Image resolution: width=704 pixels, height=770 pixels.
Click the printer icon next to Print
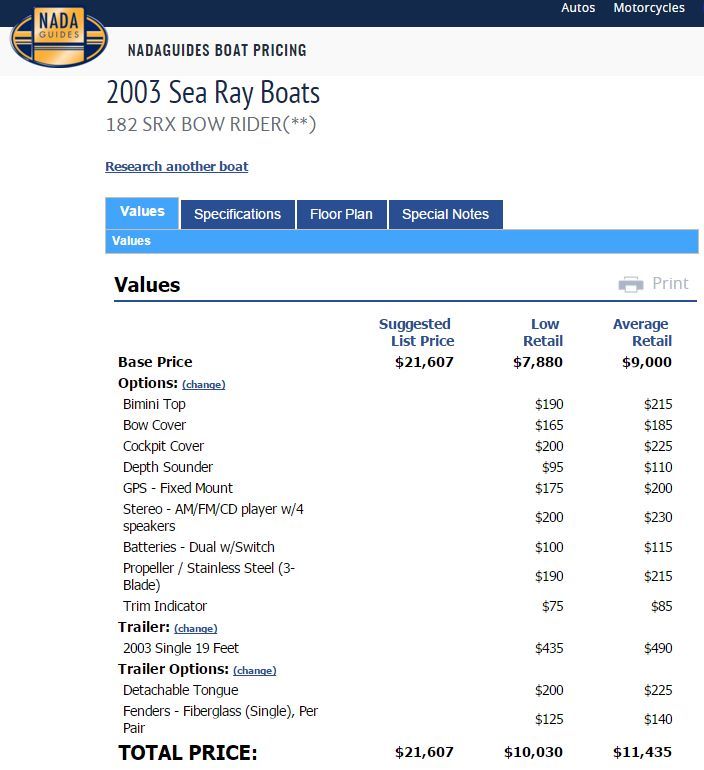631,284
